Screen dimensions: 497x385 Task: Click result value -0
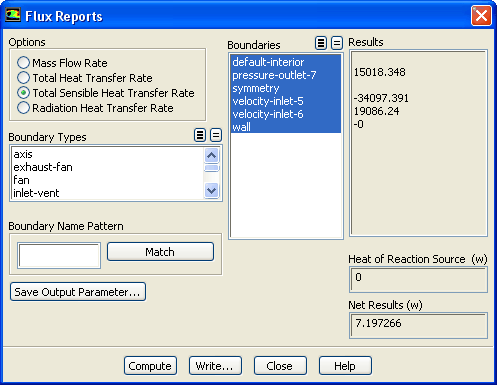point(359,124)
